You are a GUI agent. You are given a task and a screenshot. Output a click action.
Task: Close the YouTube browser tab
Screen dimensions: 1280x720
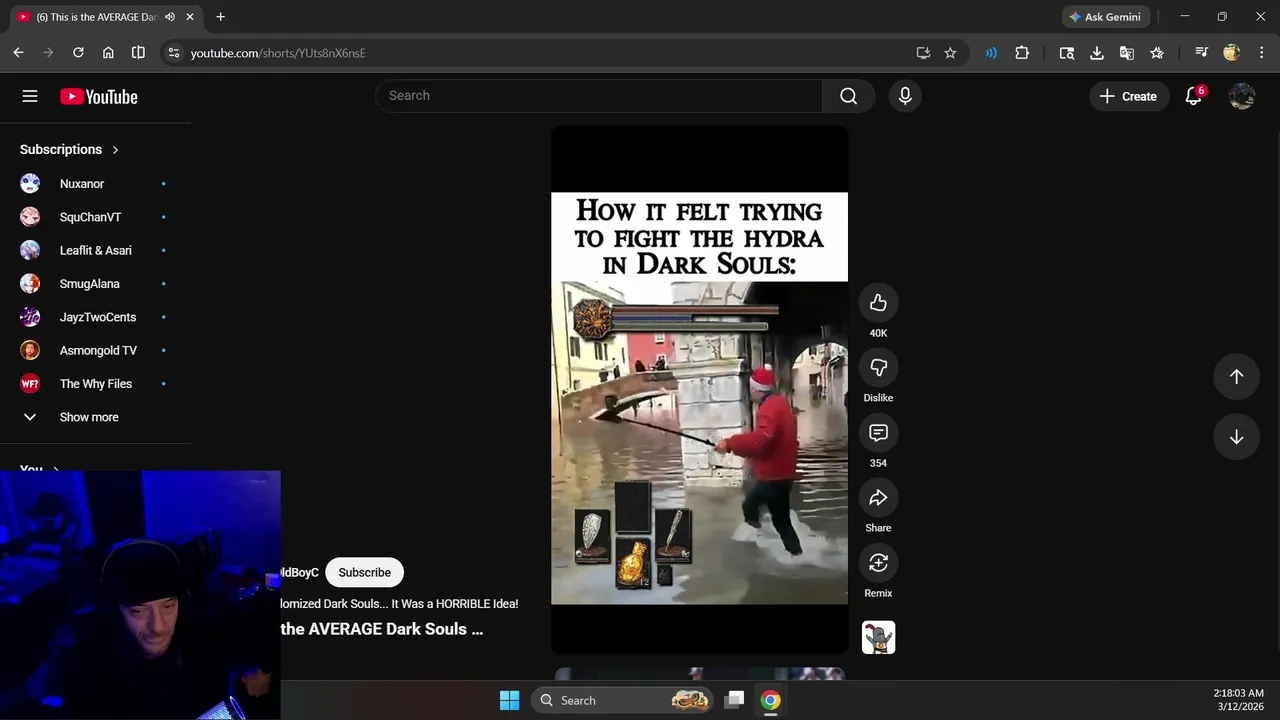[190, 17]
